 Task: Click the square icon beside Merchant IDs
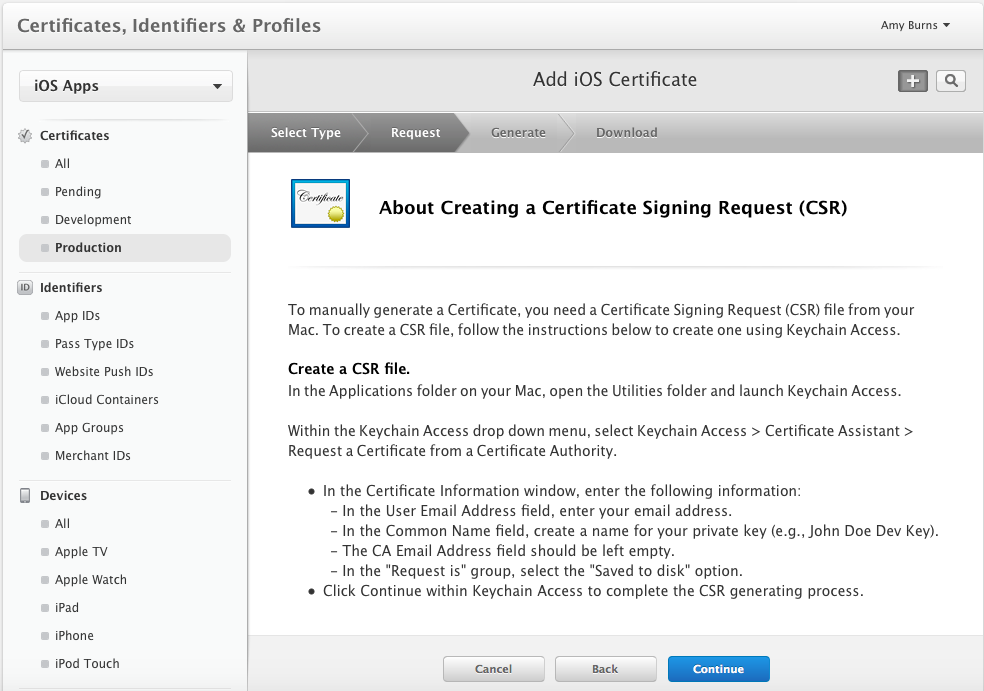44,455
